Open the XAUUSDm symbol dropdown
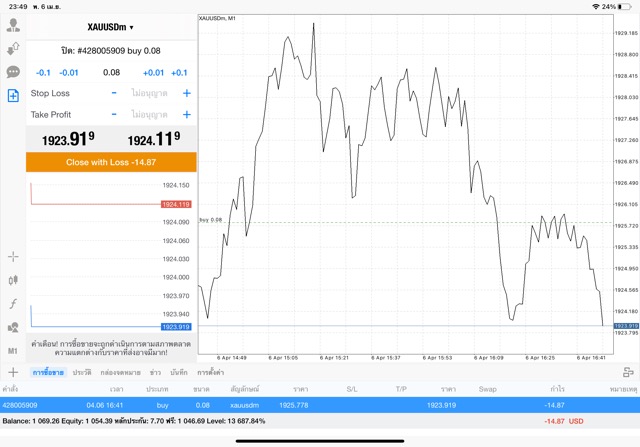The width and height of the screenshot is (640, 447). coord(111,27)
